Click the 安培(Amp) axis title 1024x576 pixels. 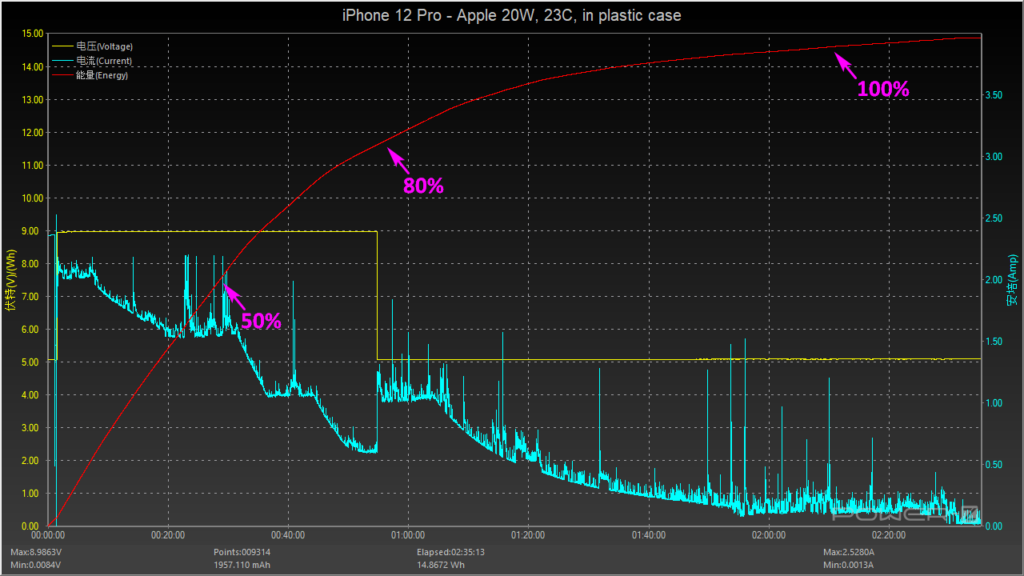tap(1012, 280)
